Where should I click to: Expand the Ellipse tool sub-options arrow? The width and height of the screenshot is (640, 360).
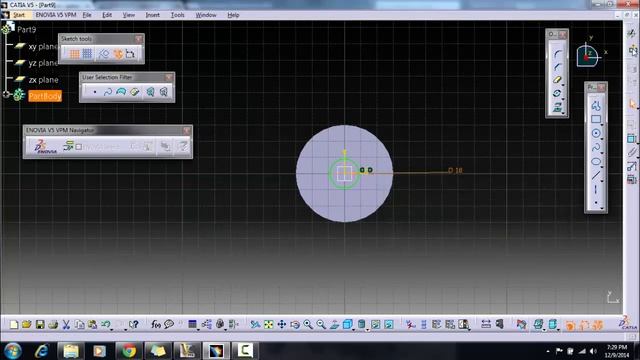coord(602,167)
